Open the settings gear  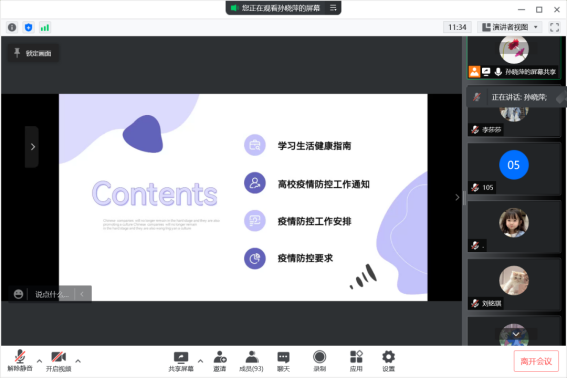point(388,361)
